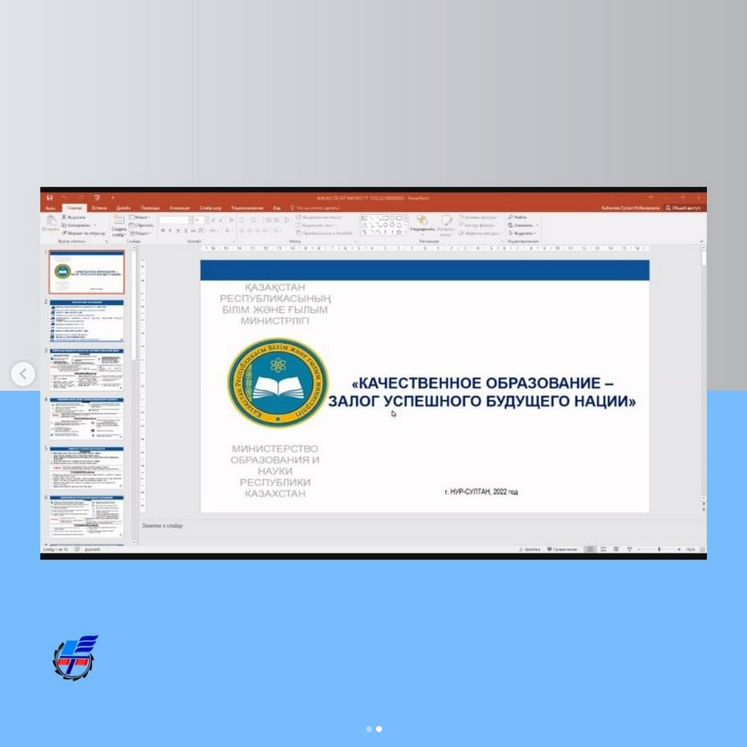Click the Arrange (Упорядочить) icon
Image resolution: width=747 pixels, height=747 pixels.
coord(422,220)
